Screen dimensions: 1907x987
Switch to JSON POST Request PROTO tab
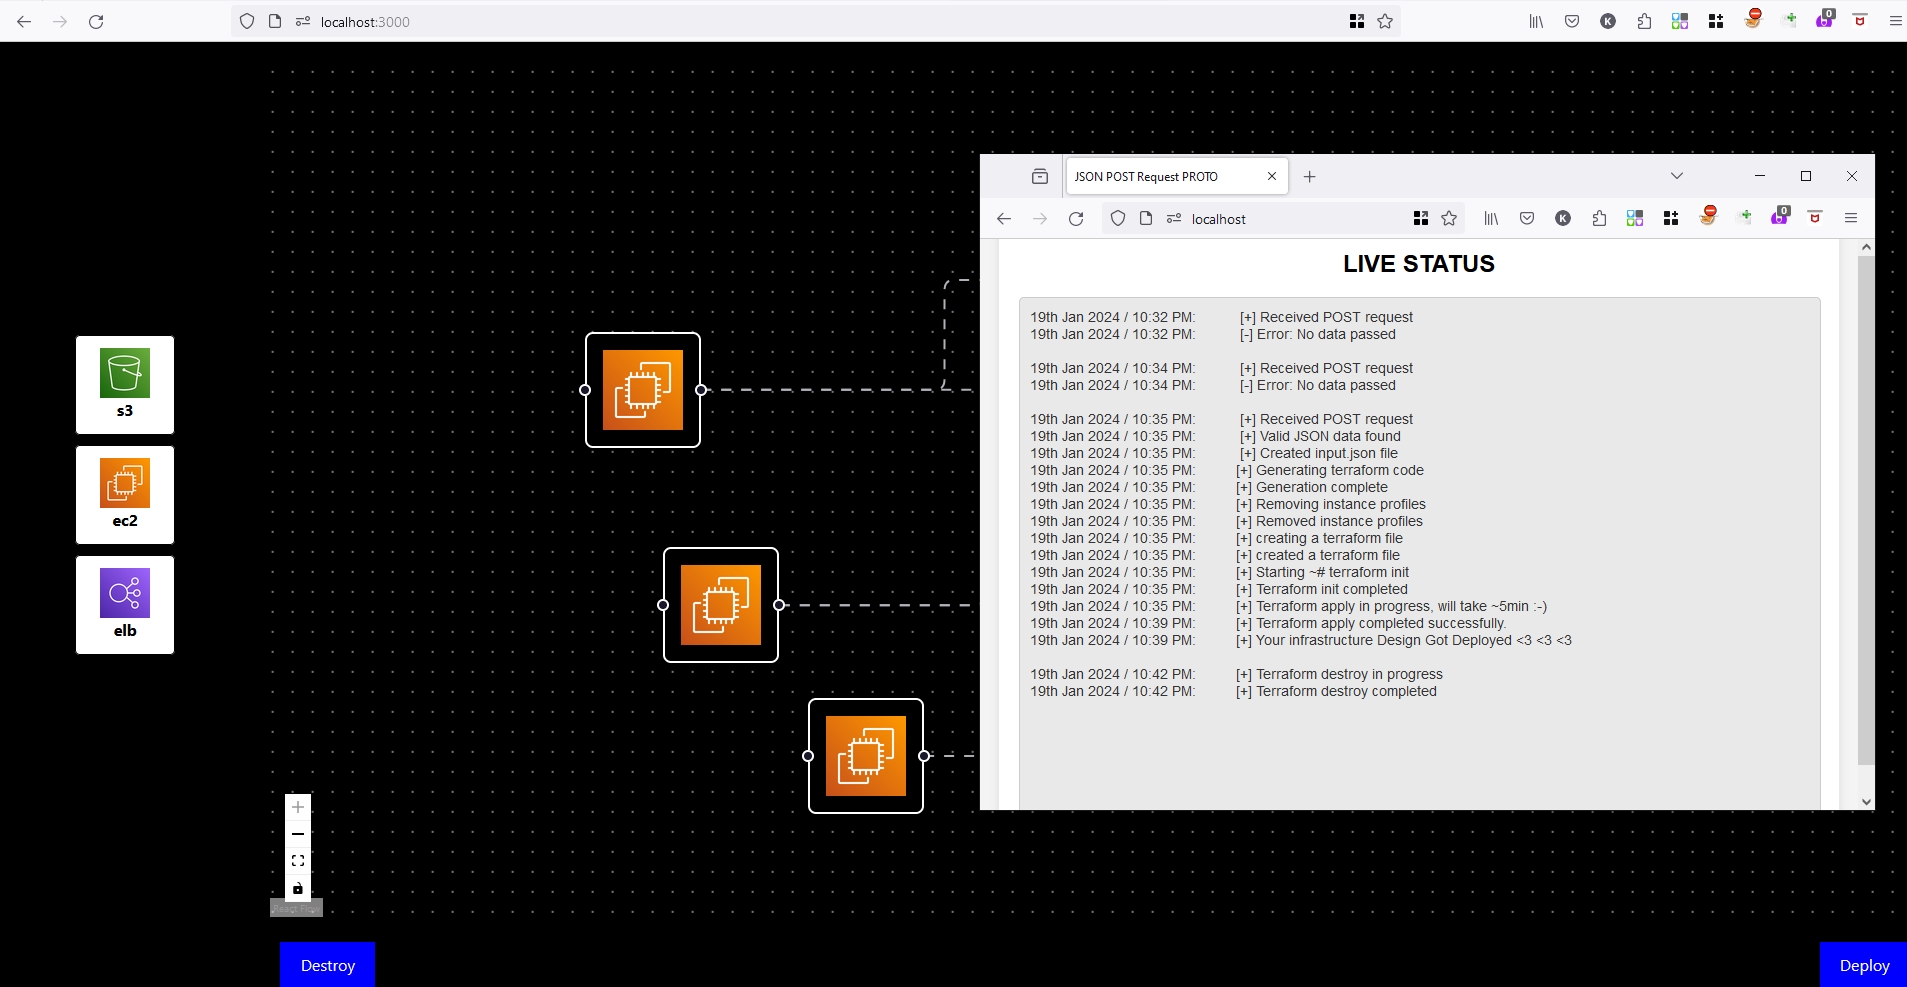(1160, 177)
